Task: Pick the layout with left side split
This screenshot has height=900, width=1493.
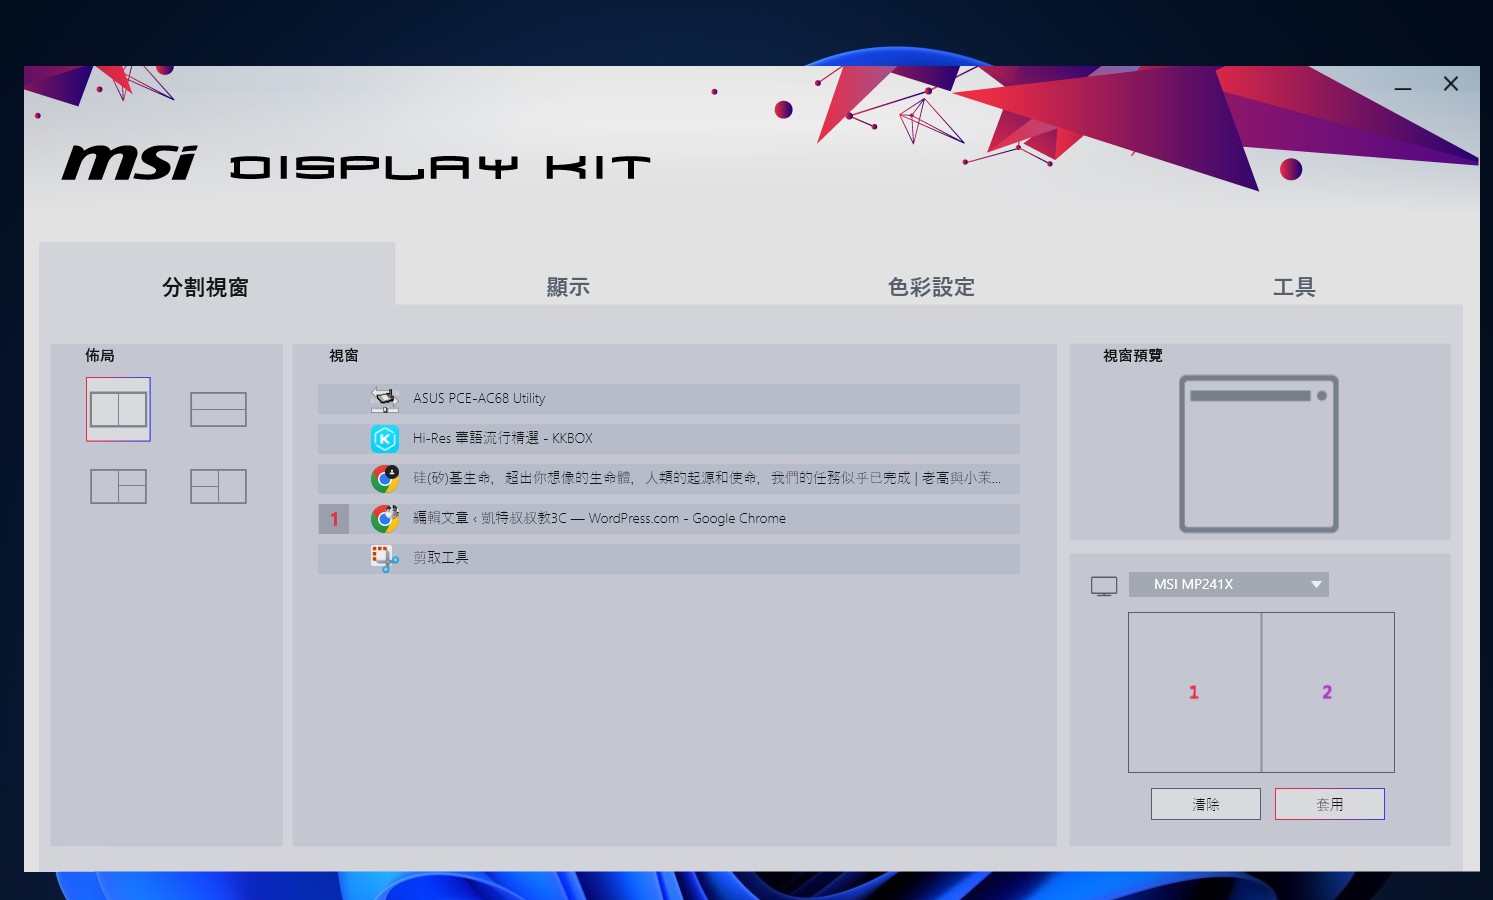Action: coord(218,486)
